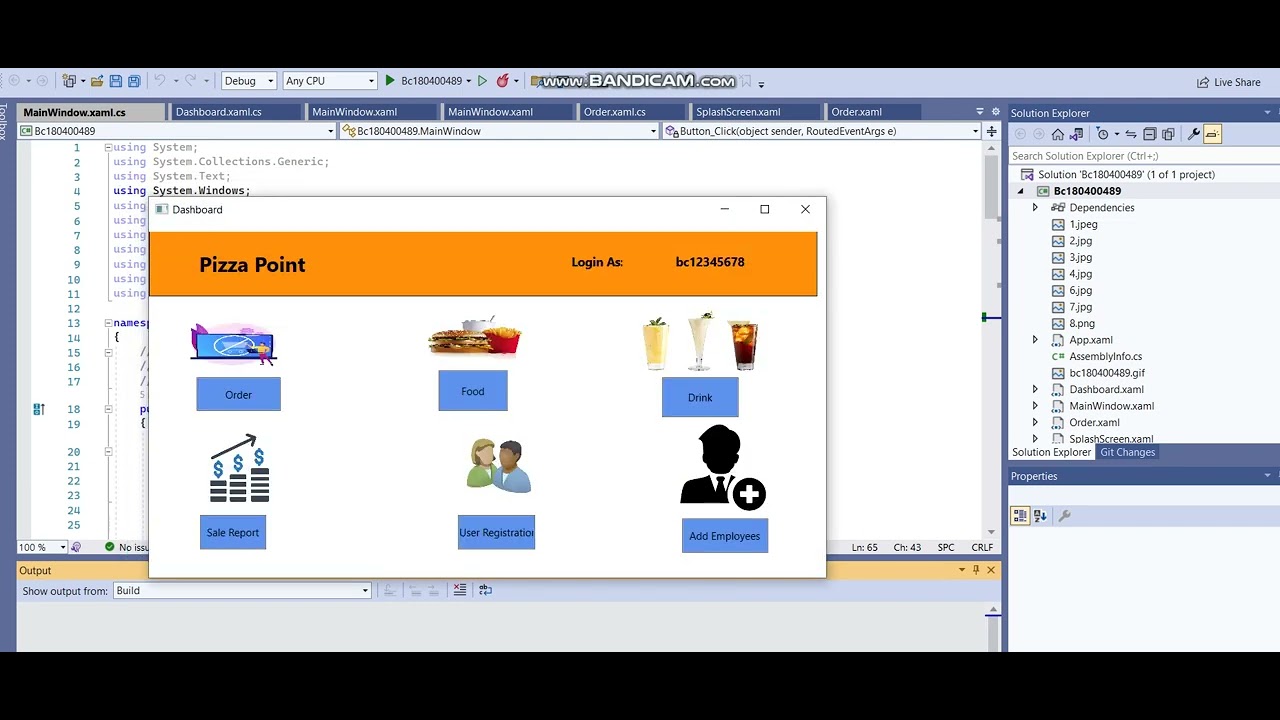Screen dimensions: 1280x720
Task: Open the Food button in the Dashboard
Action: tap(473, 391)
